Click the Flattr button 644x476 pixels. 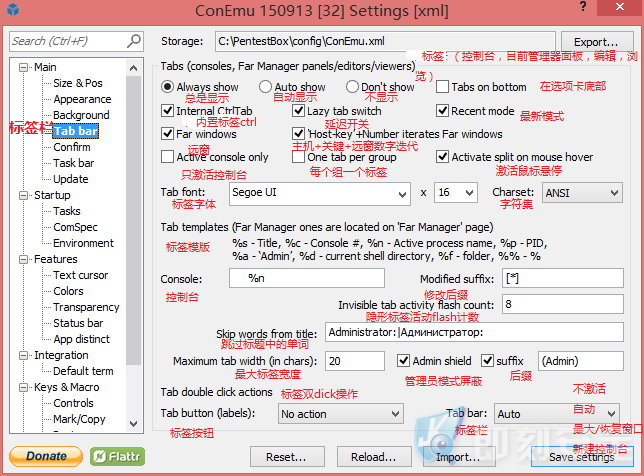117,456
